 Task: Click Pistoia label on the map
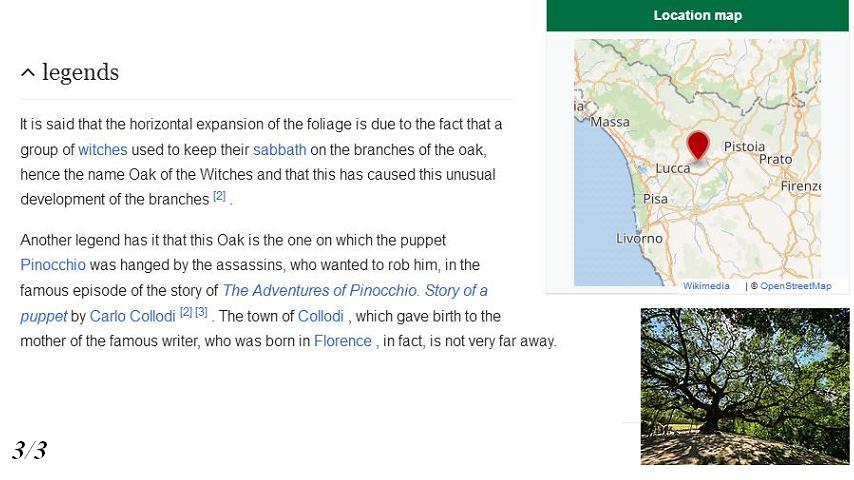pyautogui.click(x=744, y=147)
